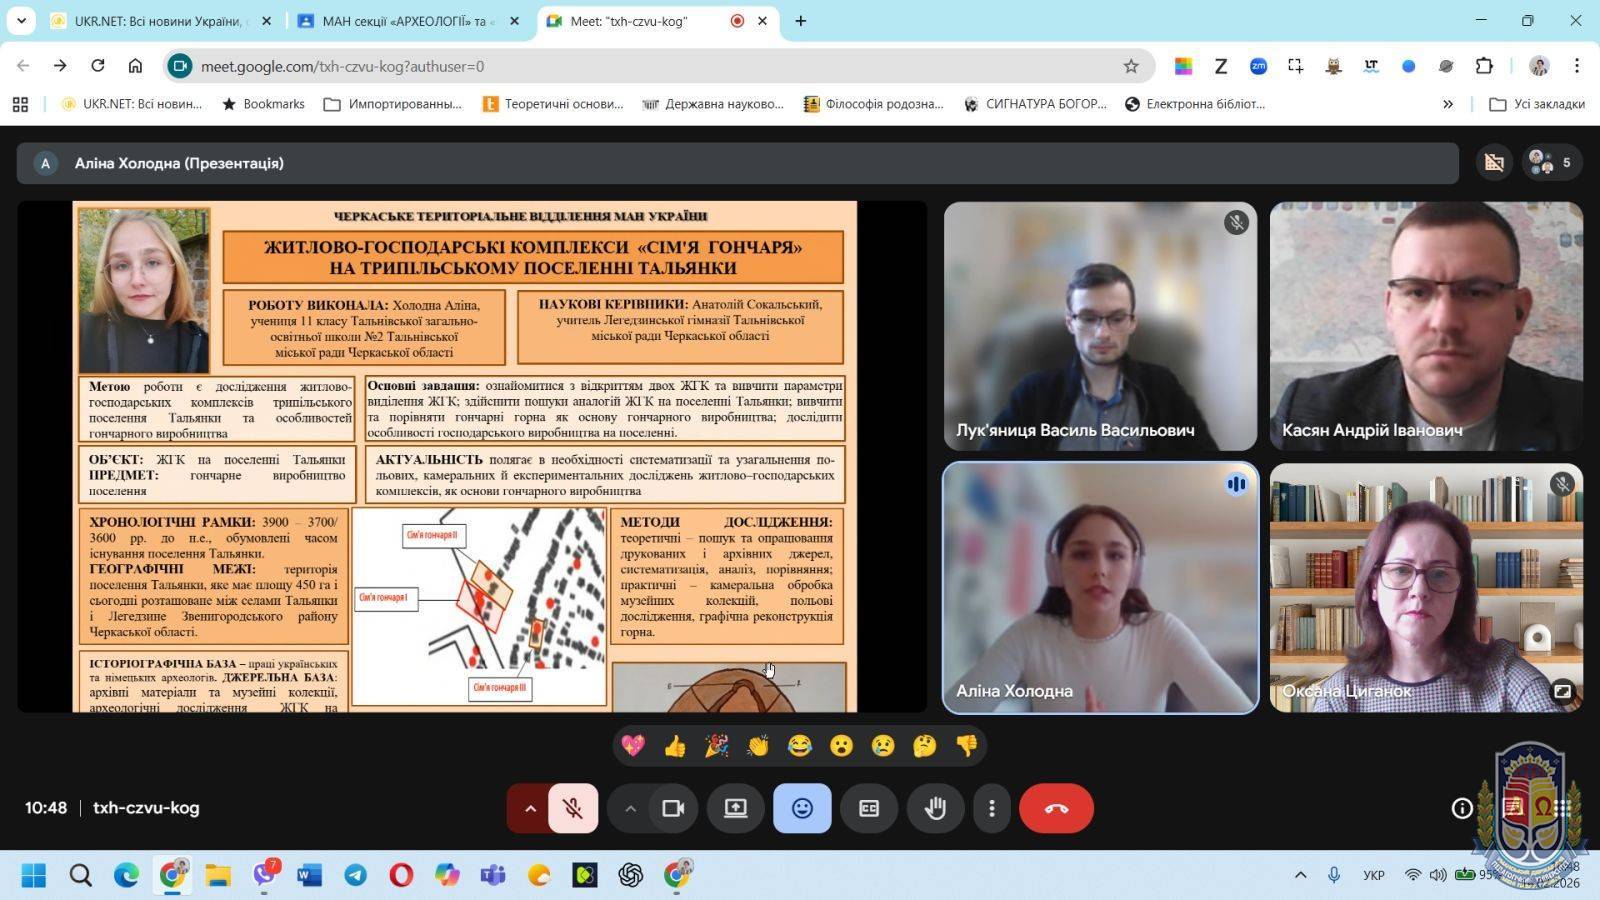This screenshot has height=900, width=1600.
Task: Expand audio settings arrow next to microphone
Action: 530,808
